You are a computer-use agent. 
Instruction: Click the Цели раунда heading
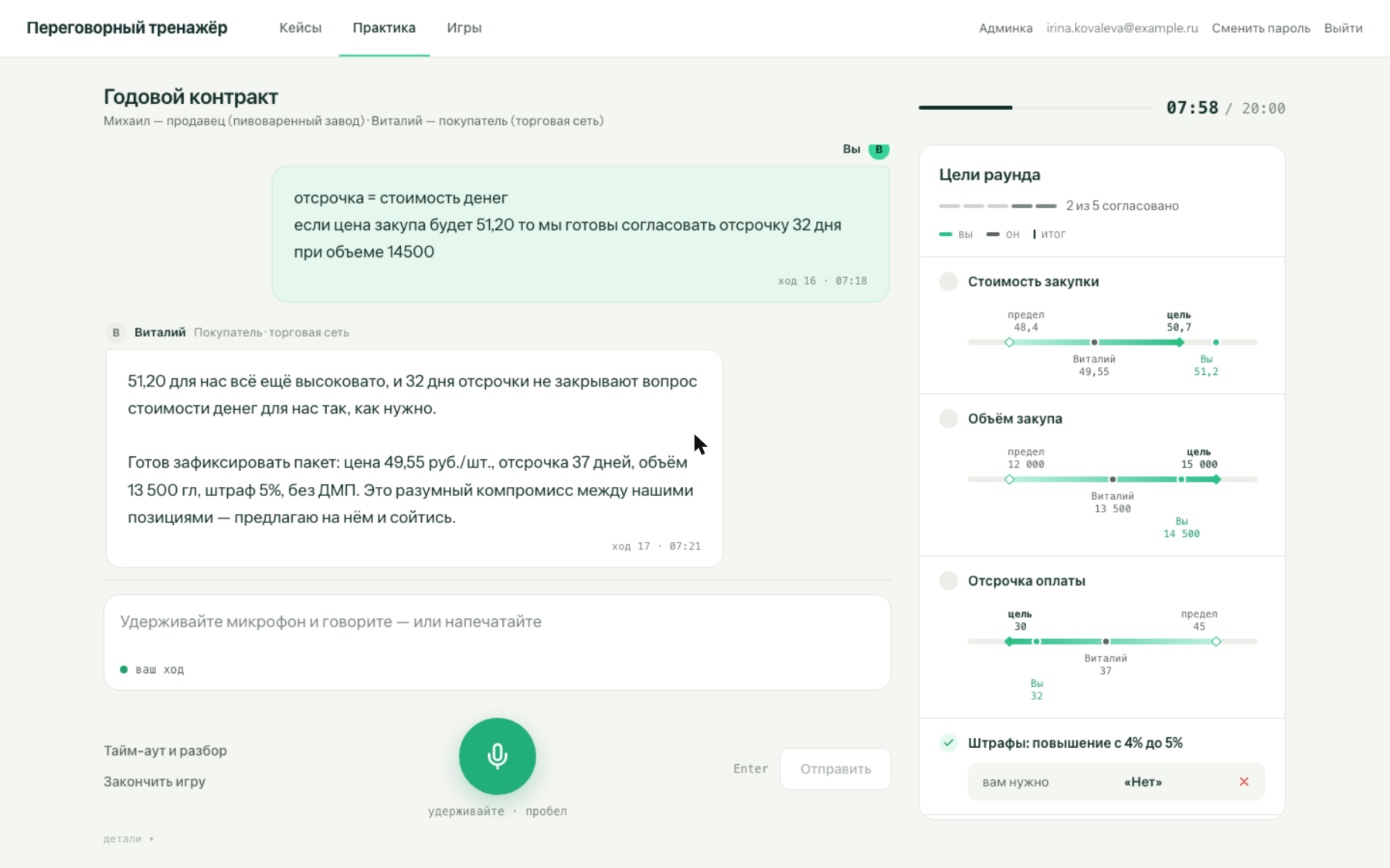990,175
